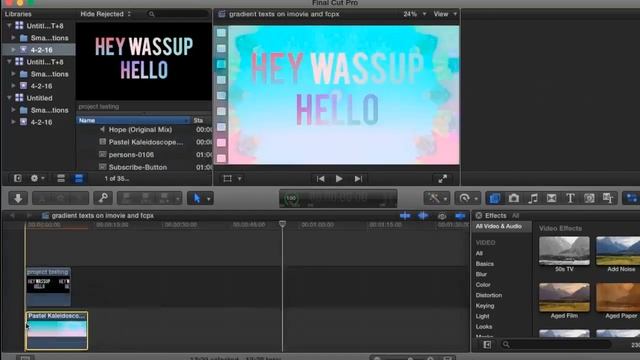This screenshot has height=360, width=640.
Task: Jump to next edit in viewer
Action: 358,179
